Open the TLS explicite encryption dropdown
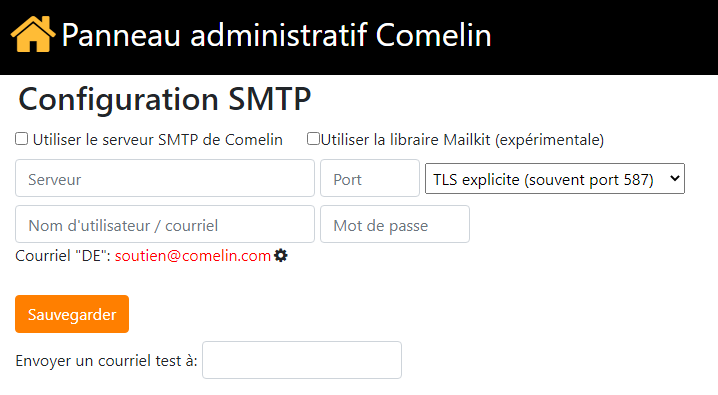The width and height of the screenshot is (718, 395). pyautogui.click(x=555, y=179)
